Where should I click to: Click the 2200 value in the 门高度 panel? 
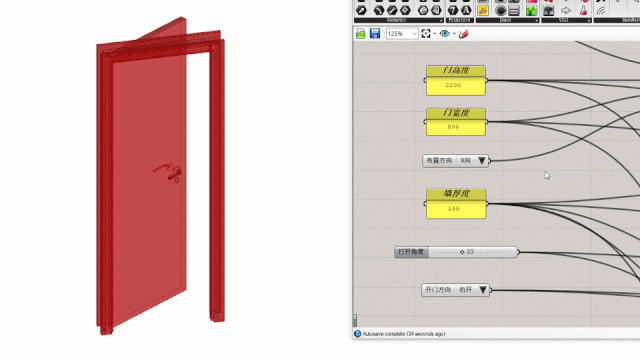click(x=453, y=85)
